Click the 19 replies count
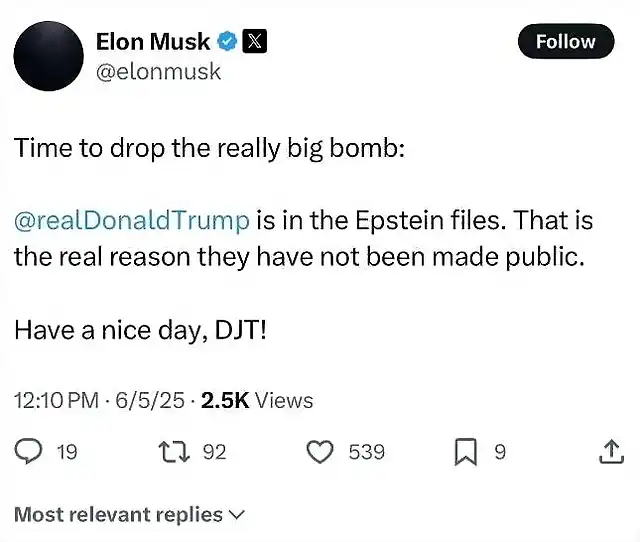 tap(67, 452)
